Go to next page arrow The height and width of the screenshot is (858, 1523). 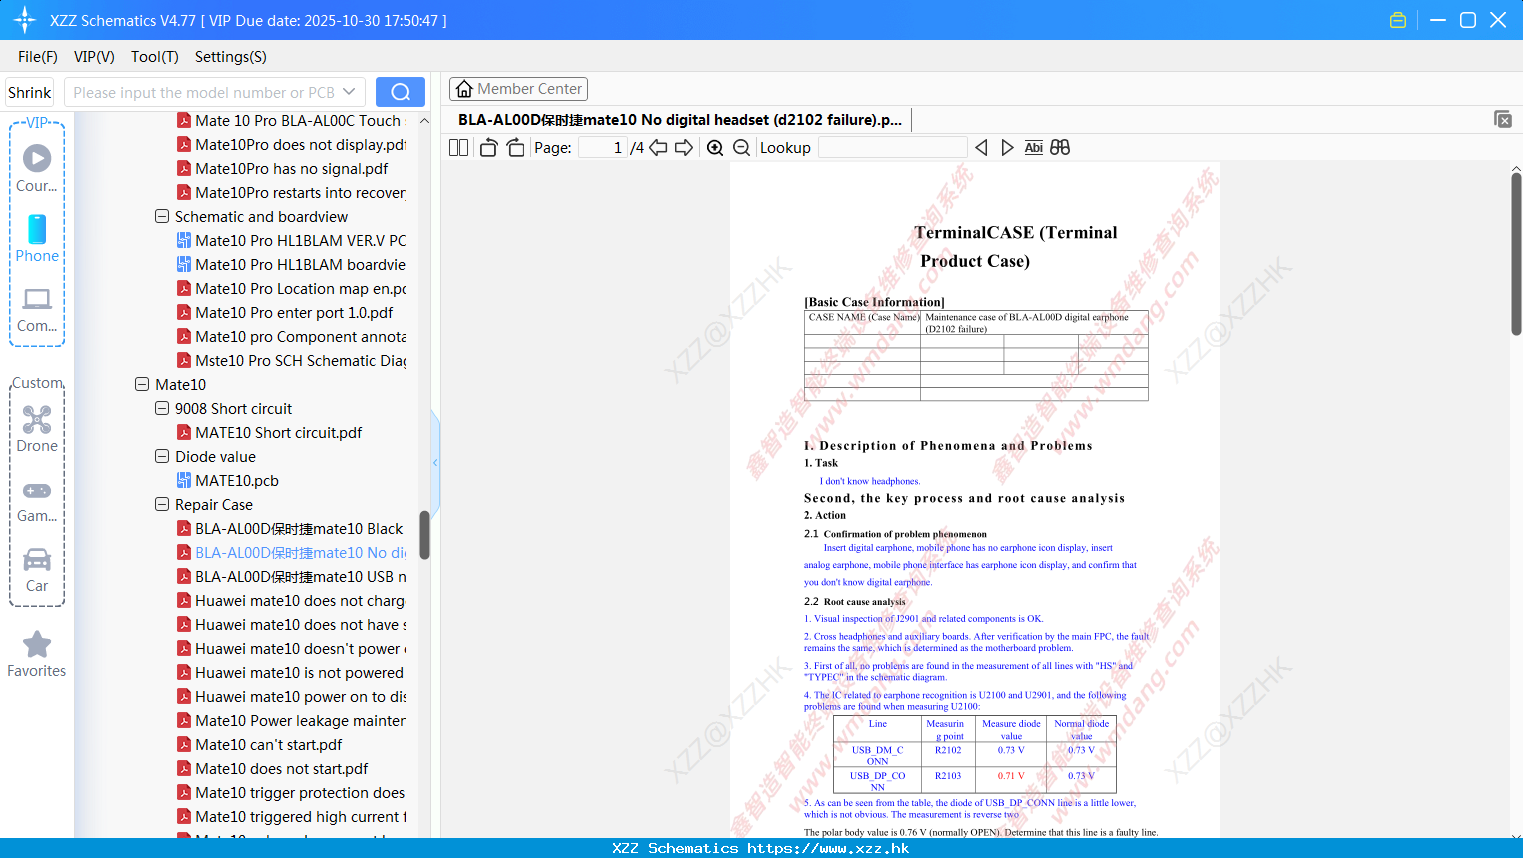coord(684,147)
